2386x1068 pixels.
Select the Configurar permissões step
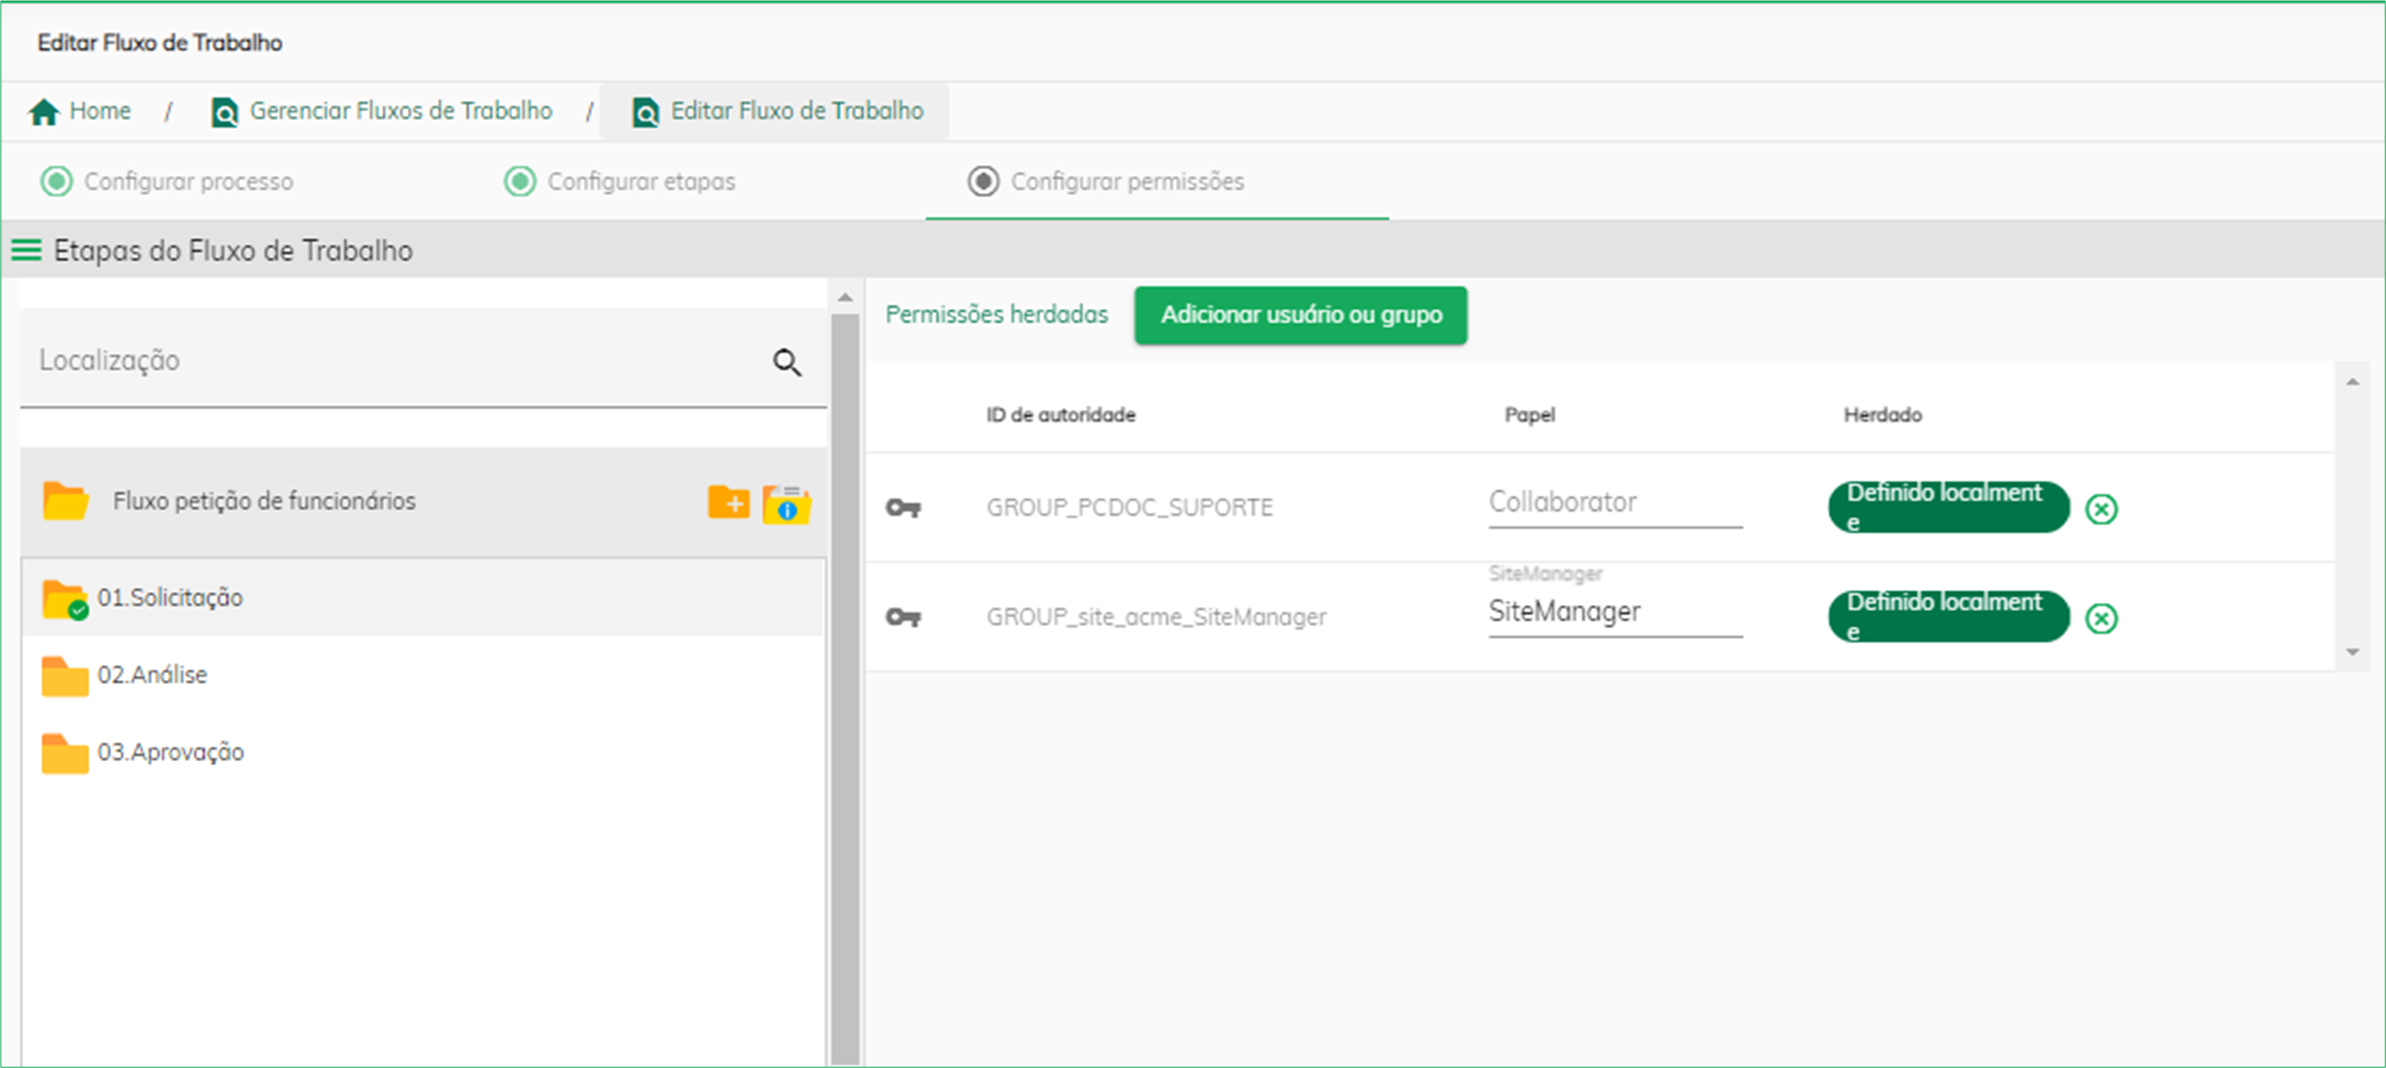click(x=1106, y=181)
